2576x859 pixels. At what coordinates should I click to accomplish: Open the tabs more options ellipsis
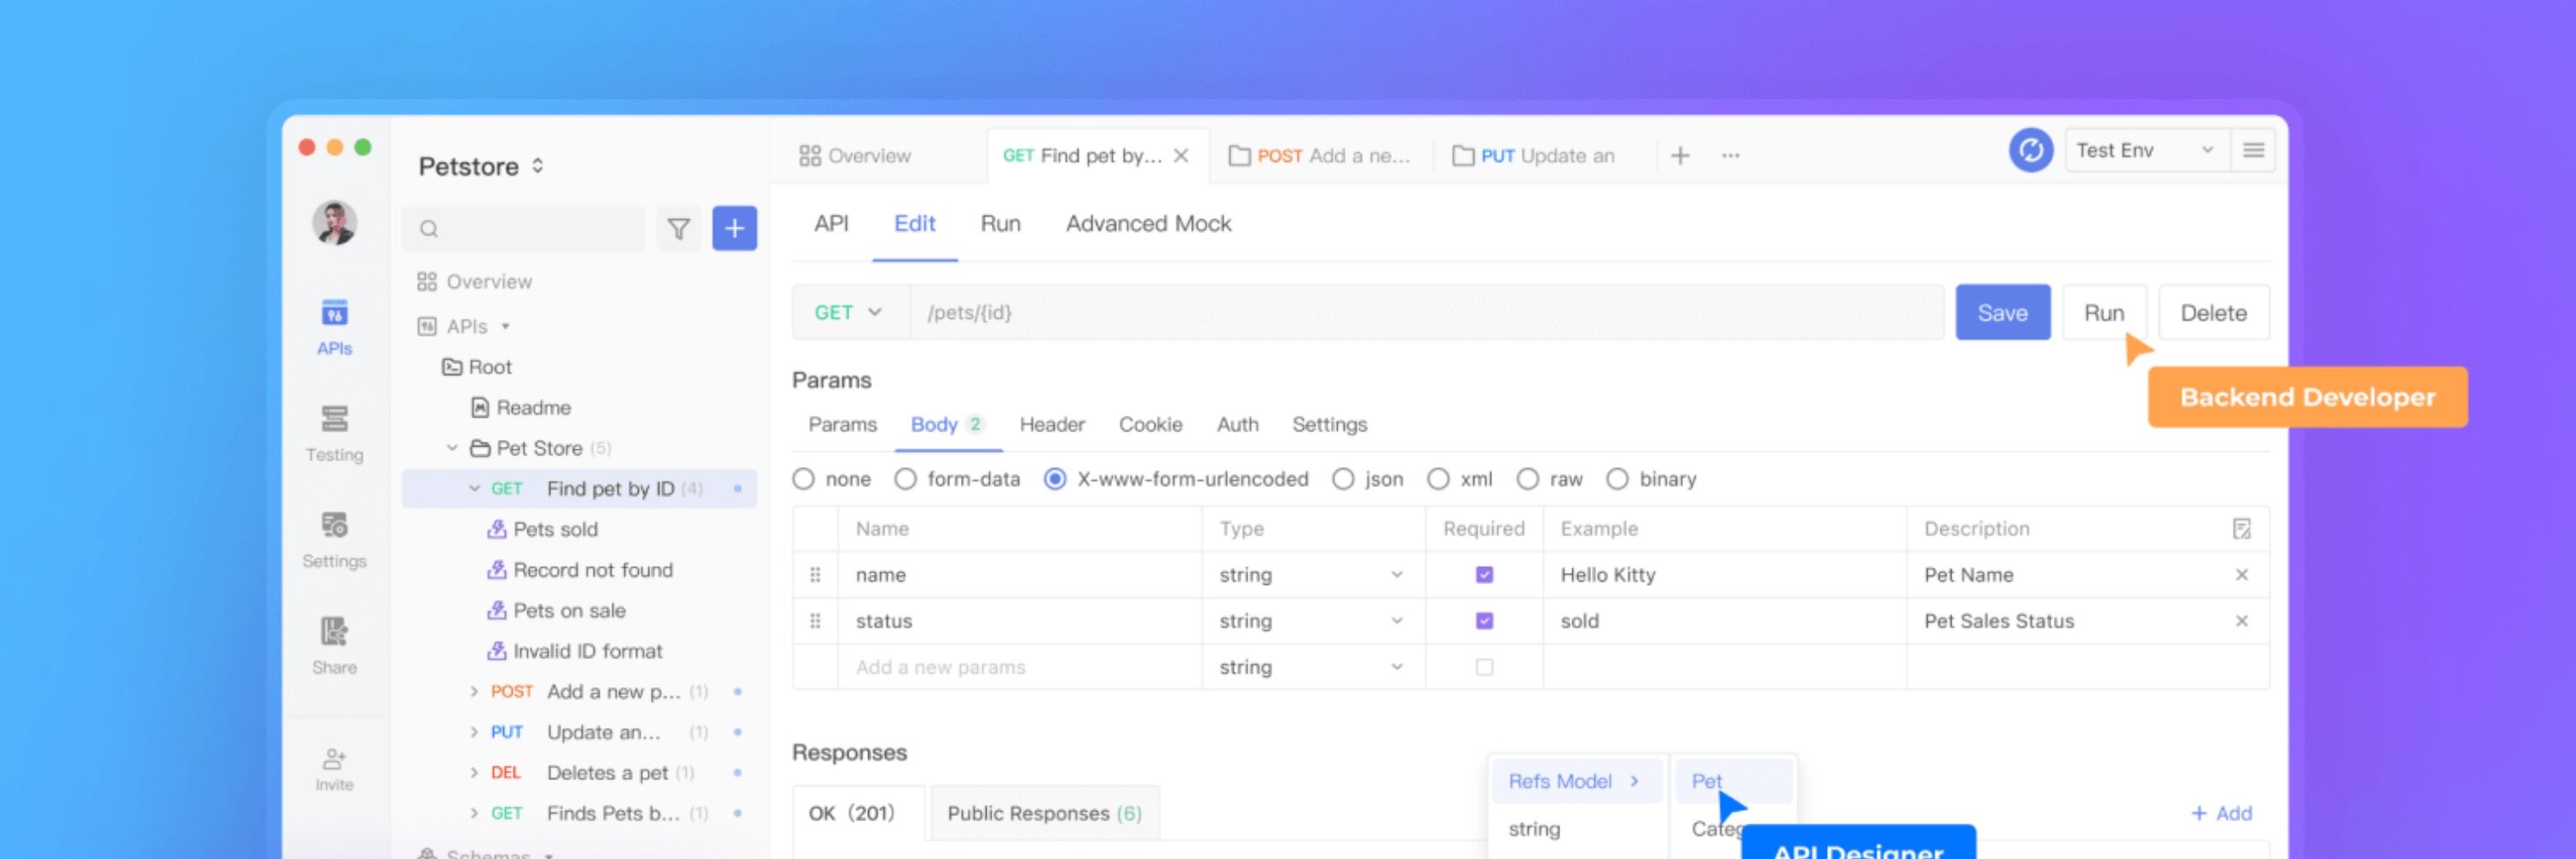pyautogui.click(x=1730, y=156)
